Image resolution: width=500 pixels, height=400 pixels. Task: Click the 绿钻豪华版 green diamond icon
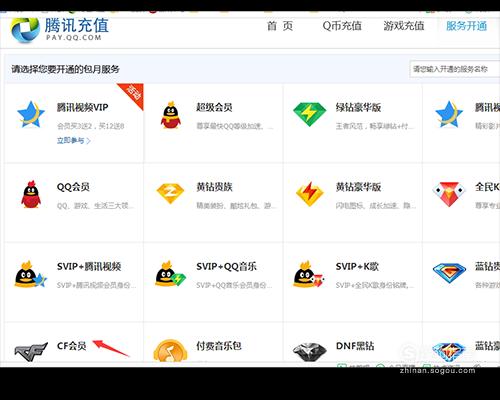tap(310, 114)
